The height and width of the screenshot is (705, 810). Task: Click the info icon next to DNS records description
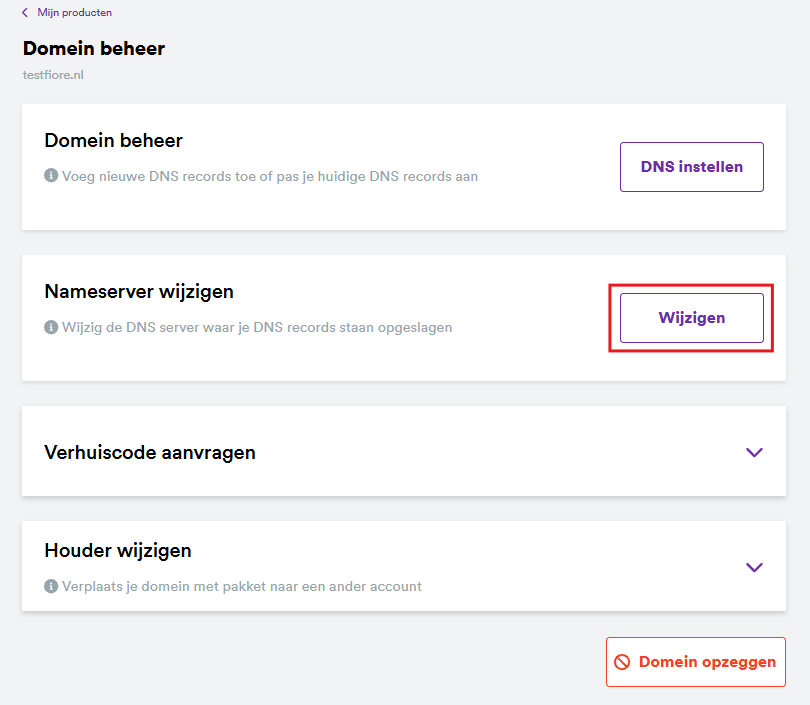[49, 176]
